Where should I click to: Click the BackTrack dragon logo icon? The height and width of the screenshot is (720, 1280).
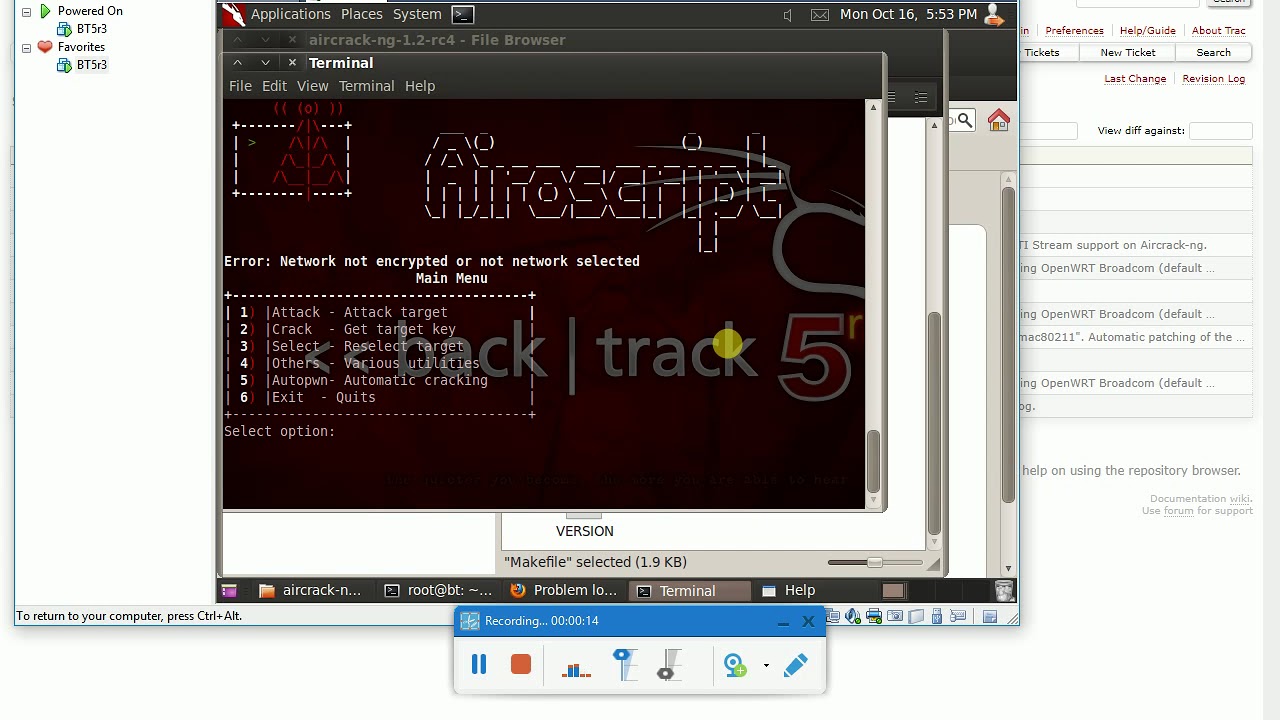click(233, 14)
